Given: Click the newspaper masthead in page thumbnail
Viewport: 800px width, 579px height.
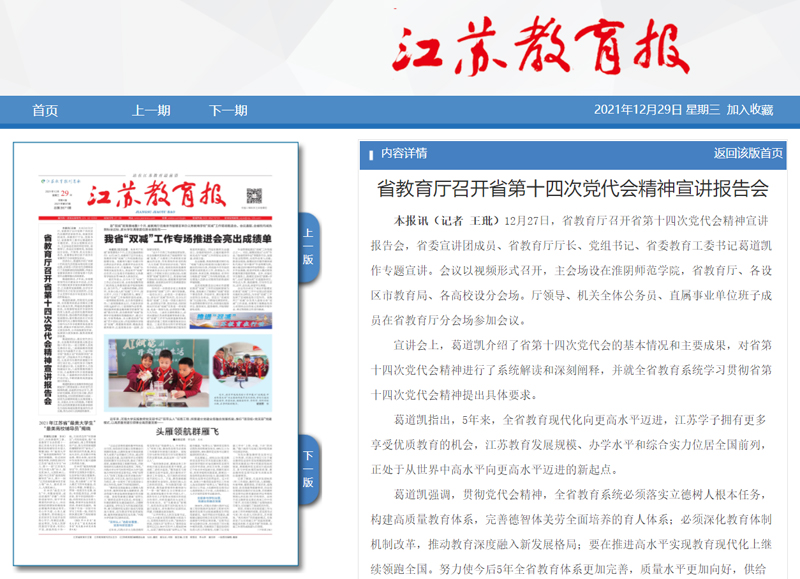Looking at the screenshot, I should click(155, 193).
